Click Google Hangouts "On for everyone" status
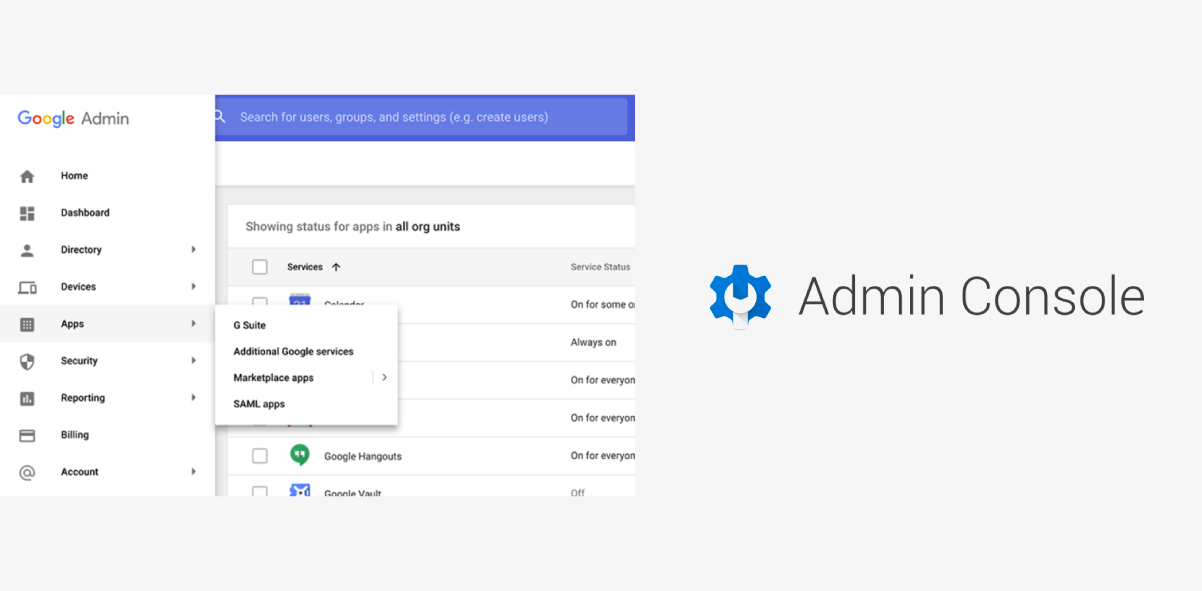 [x=603, y=456]
